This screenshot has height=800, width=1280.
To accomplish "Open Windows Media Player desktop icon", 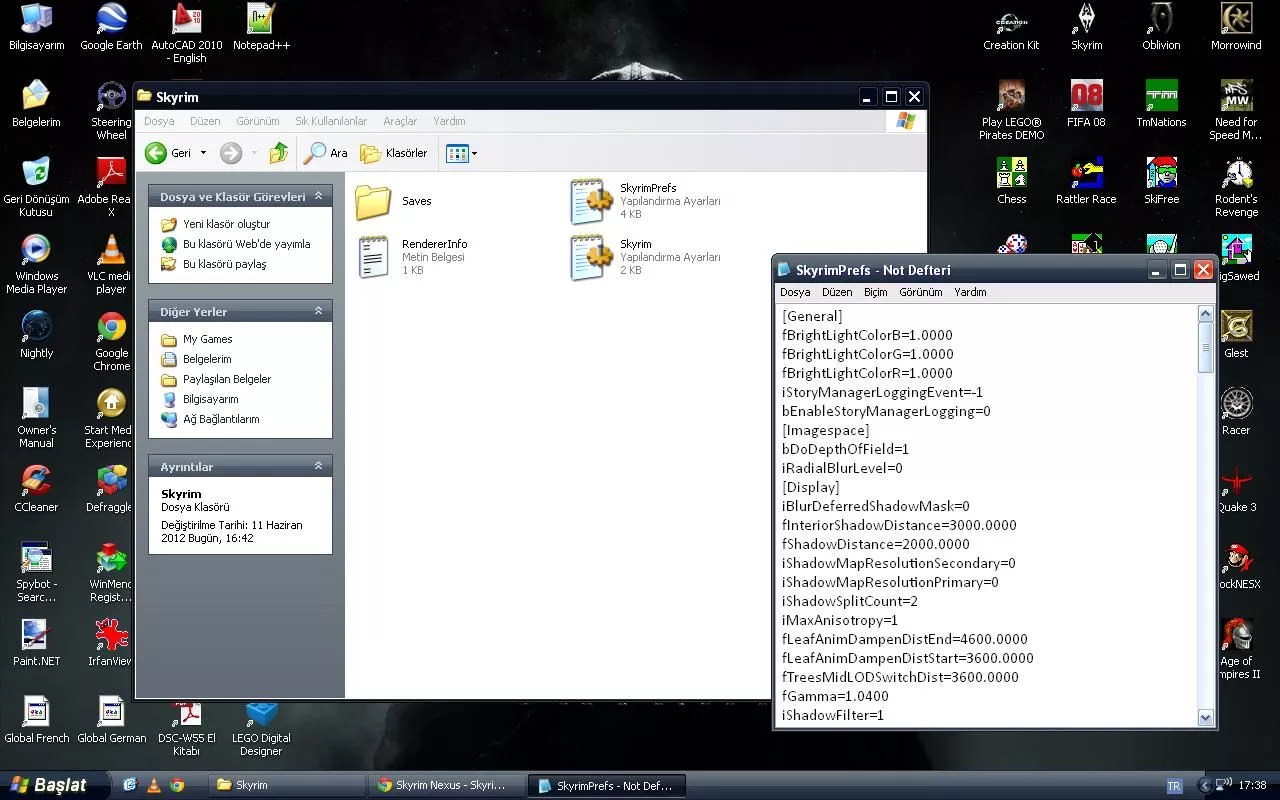I will [36, 264].
